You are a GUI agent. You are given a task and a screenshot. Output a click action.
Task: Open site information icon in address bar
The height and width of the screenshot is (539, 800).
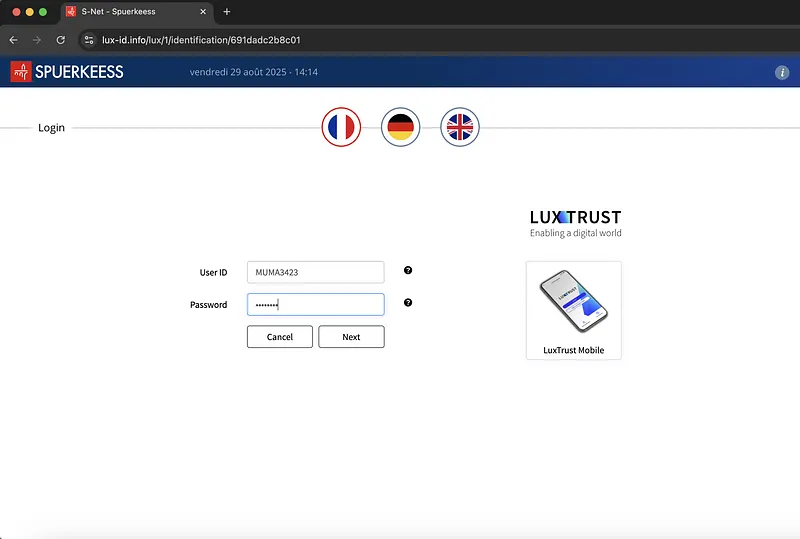coord(89,40)
